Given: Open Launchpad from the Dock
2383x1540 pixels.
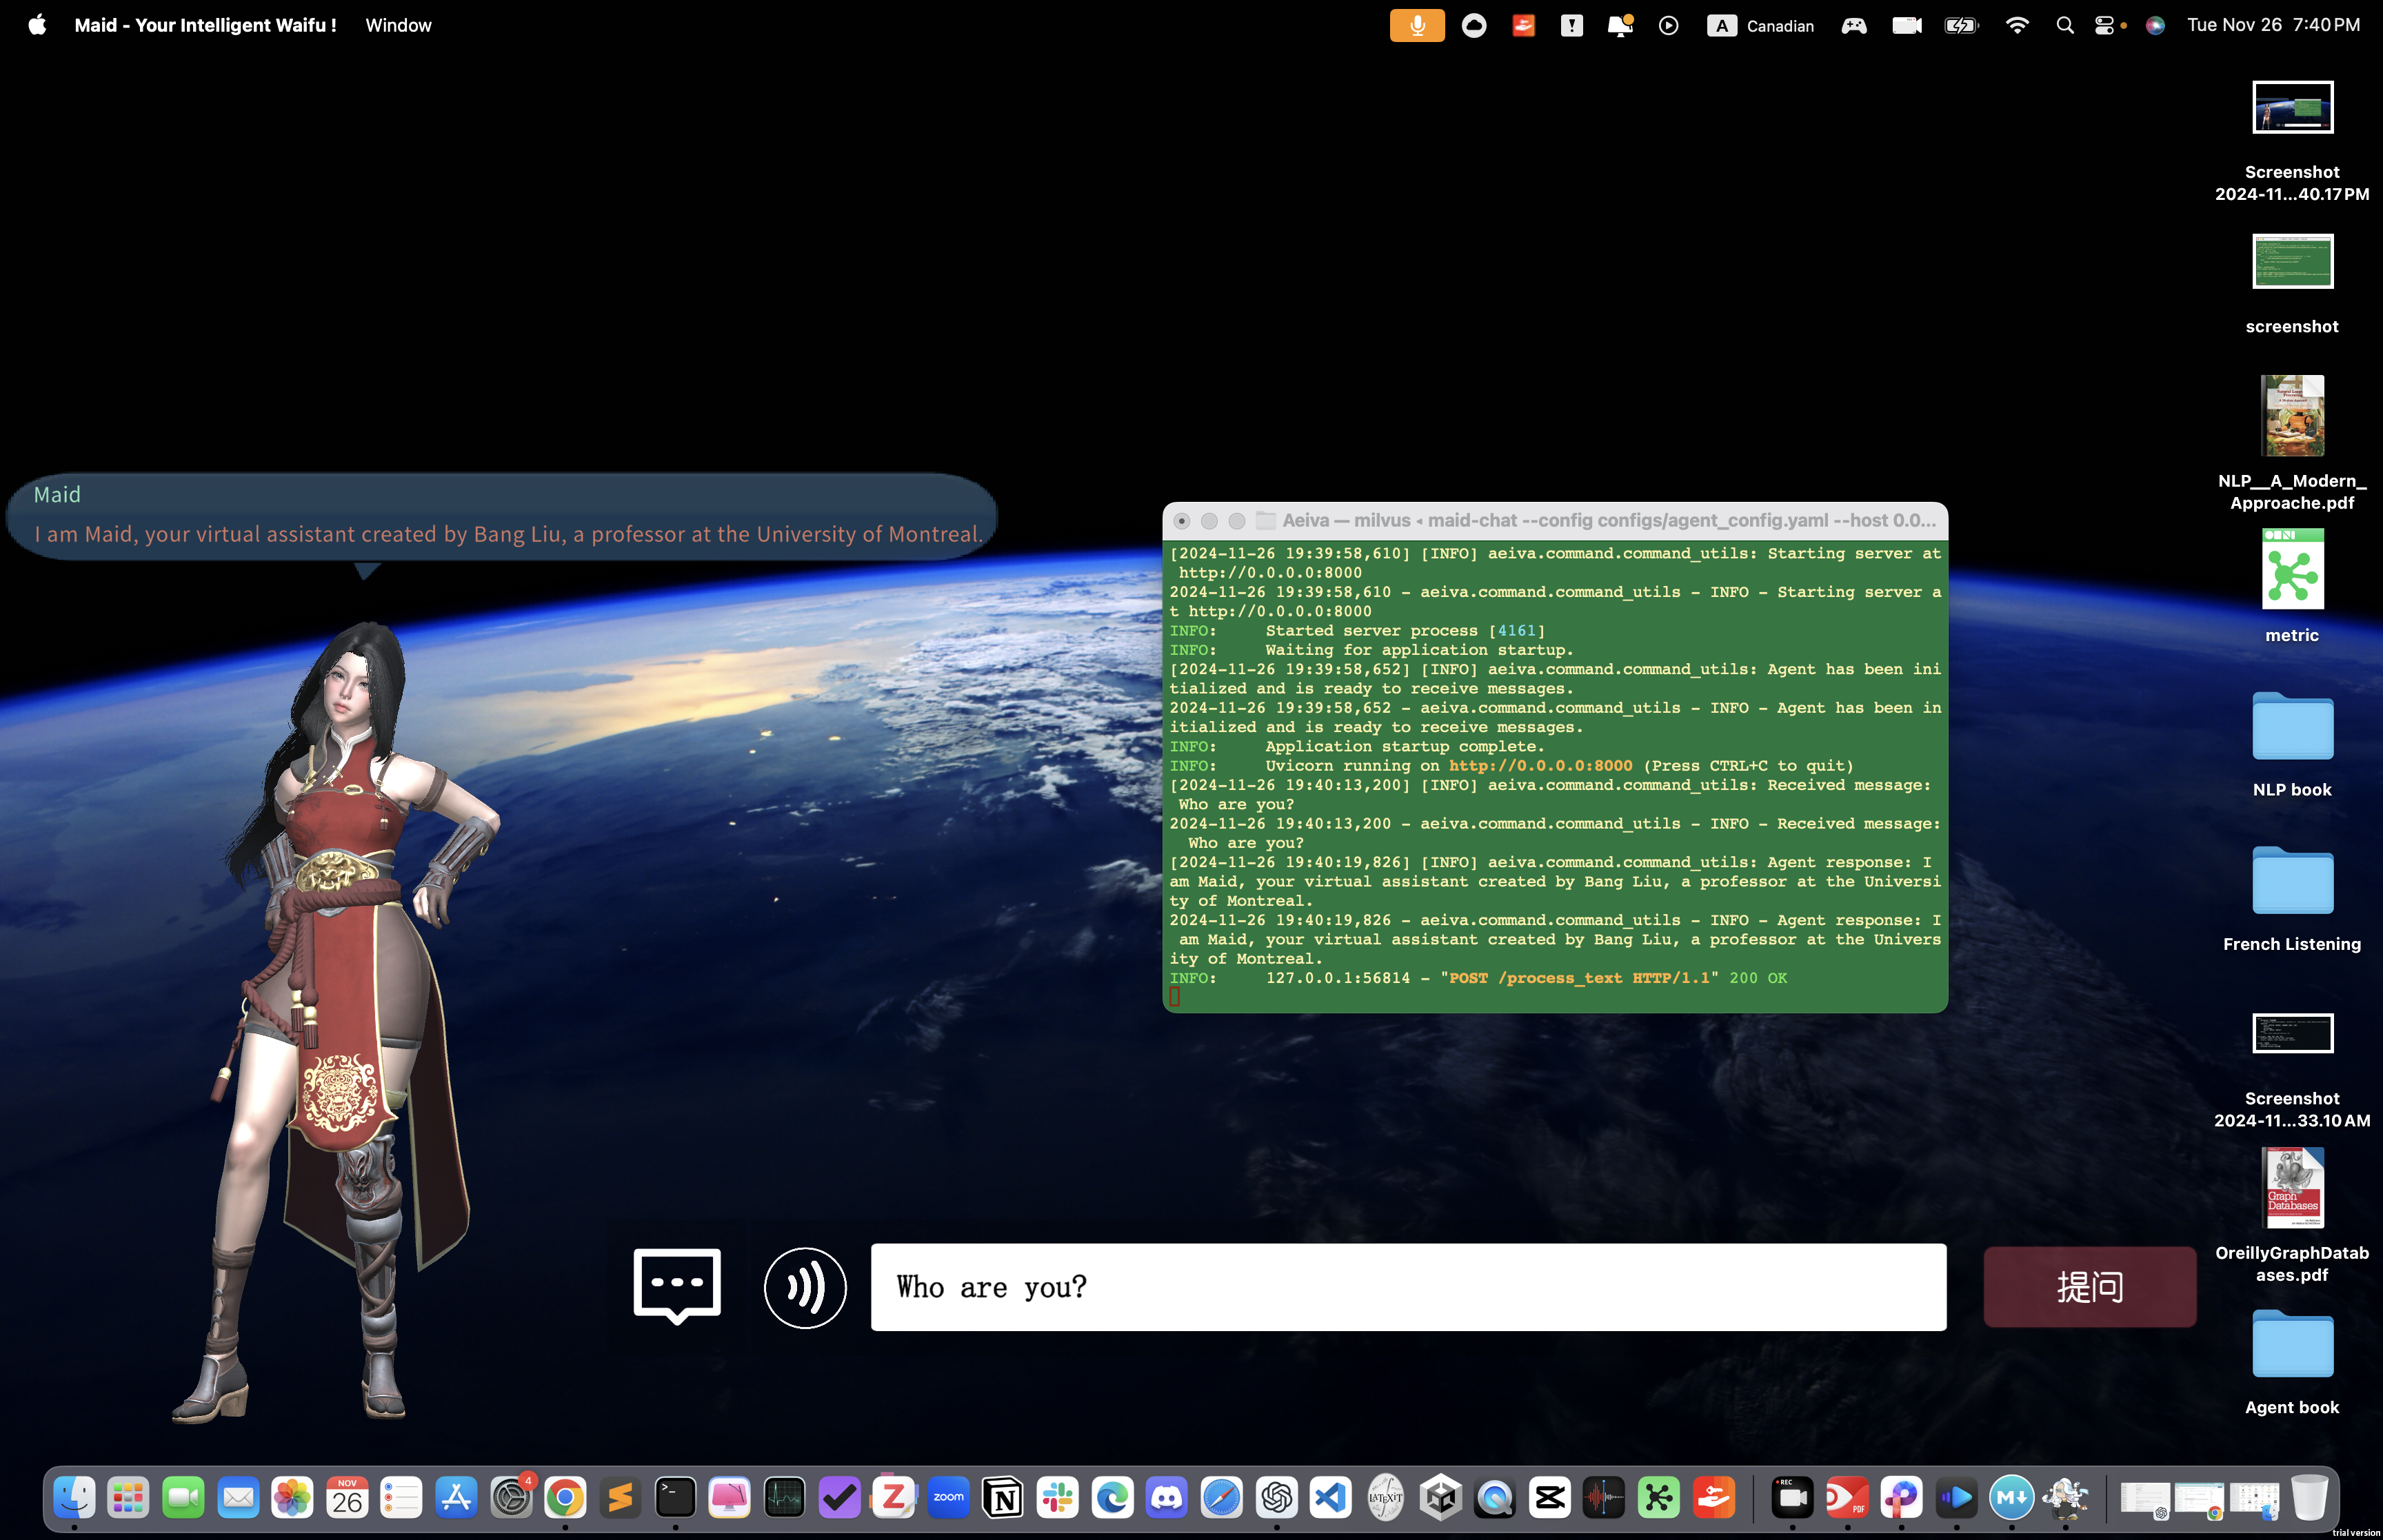Looking at the screenshot, I should (x=128, y=1497).
